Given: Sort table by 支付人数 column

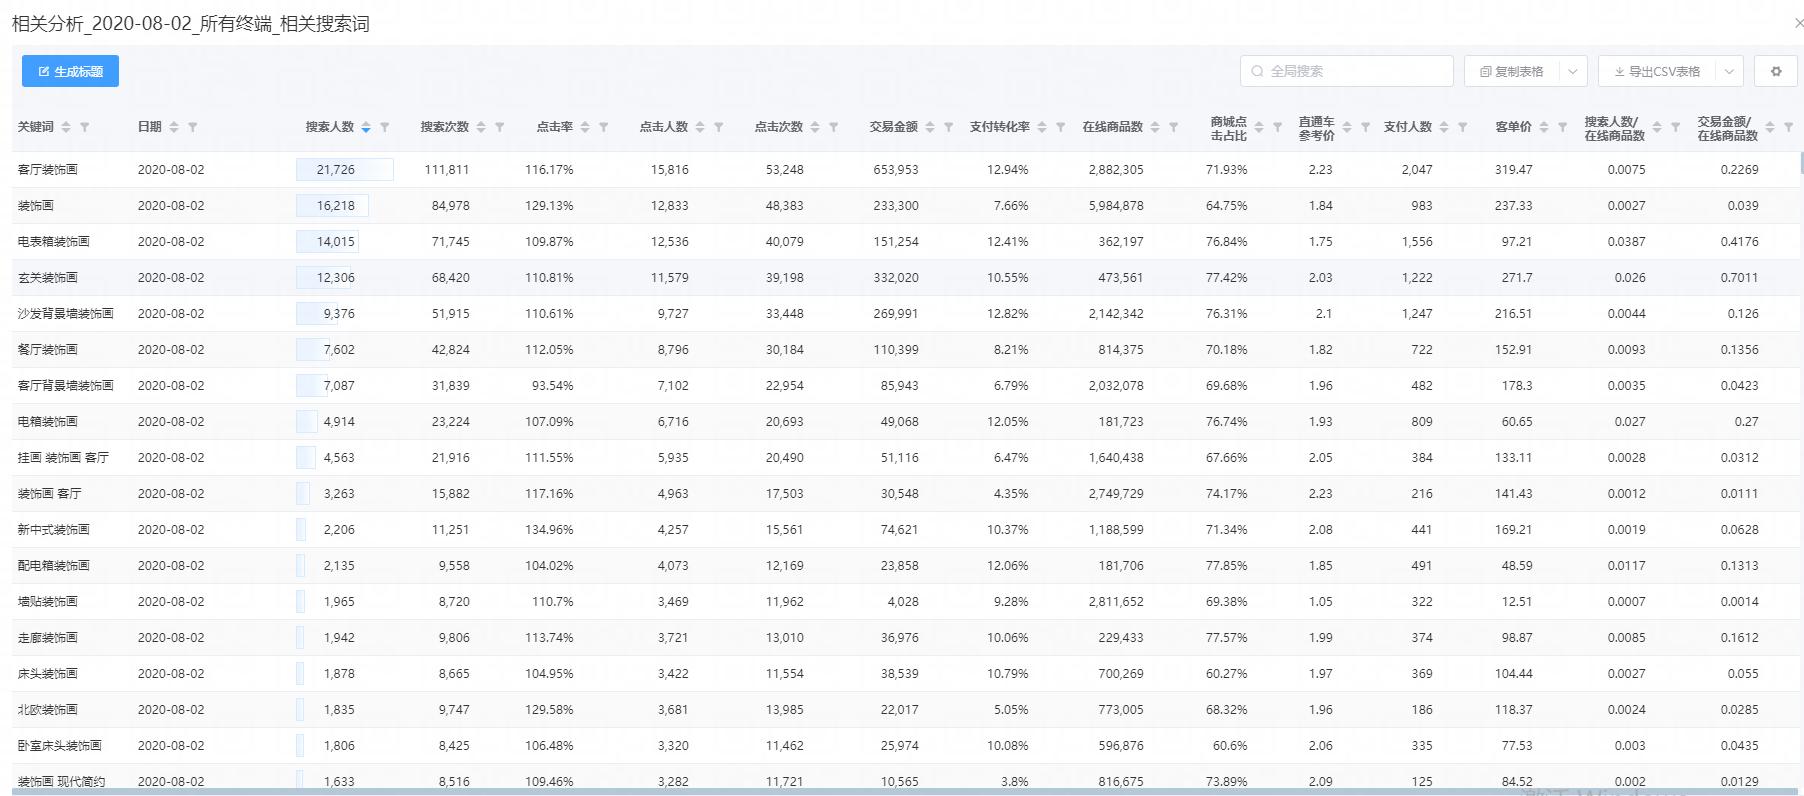Looking at the screenshot, I should [x=1444, y=127].
